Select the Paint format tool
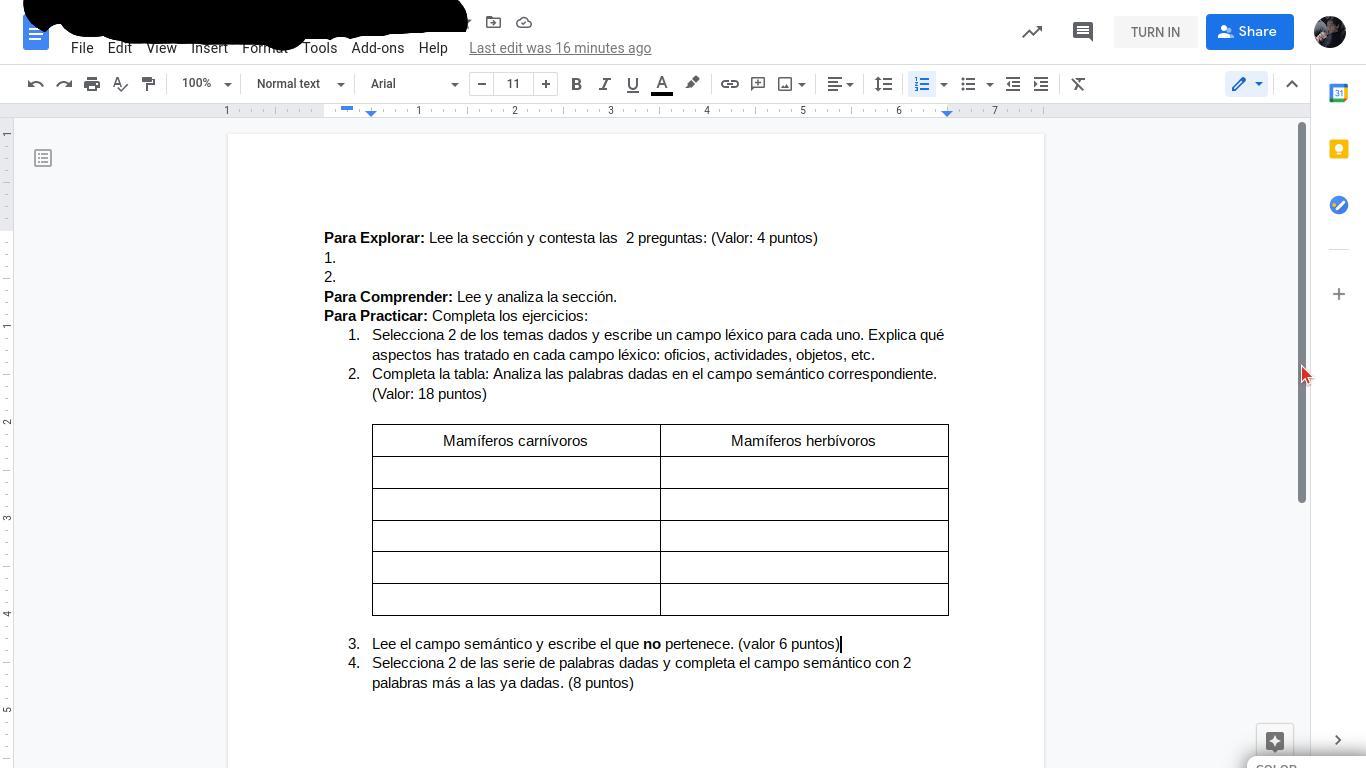This screenshot has width=1366, height=768. tap(148, 84)
